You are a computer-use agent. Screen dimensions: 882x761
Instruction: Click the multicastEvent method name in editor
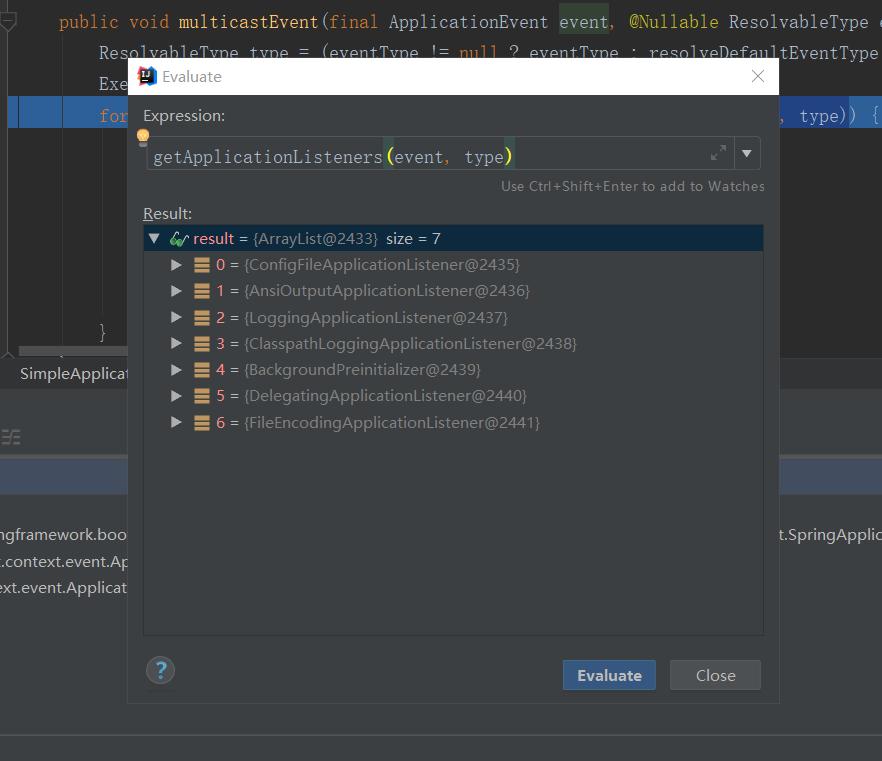248,22
